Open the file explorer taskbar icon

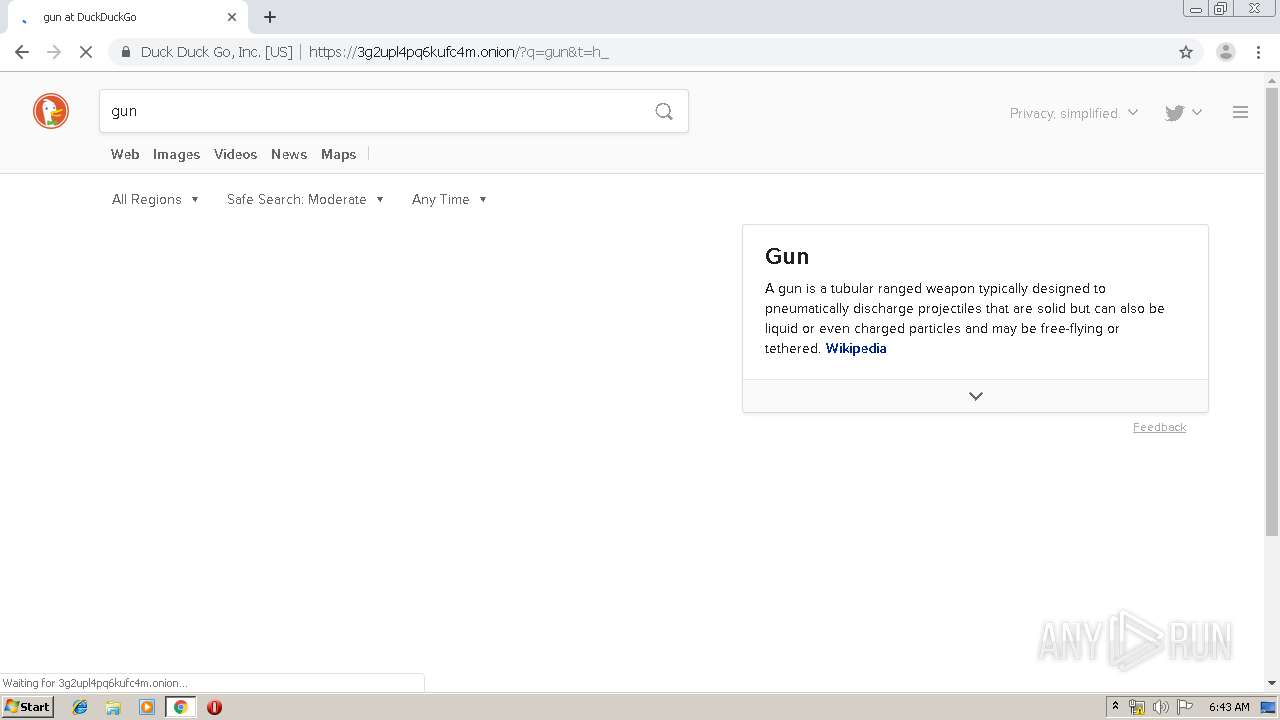click(x=113, y=707)
